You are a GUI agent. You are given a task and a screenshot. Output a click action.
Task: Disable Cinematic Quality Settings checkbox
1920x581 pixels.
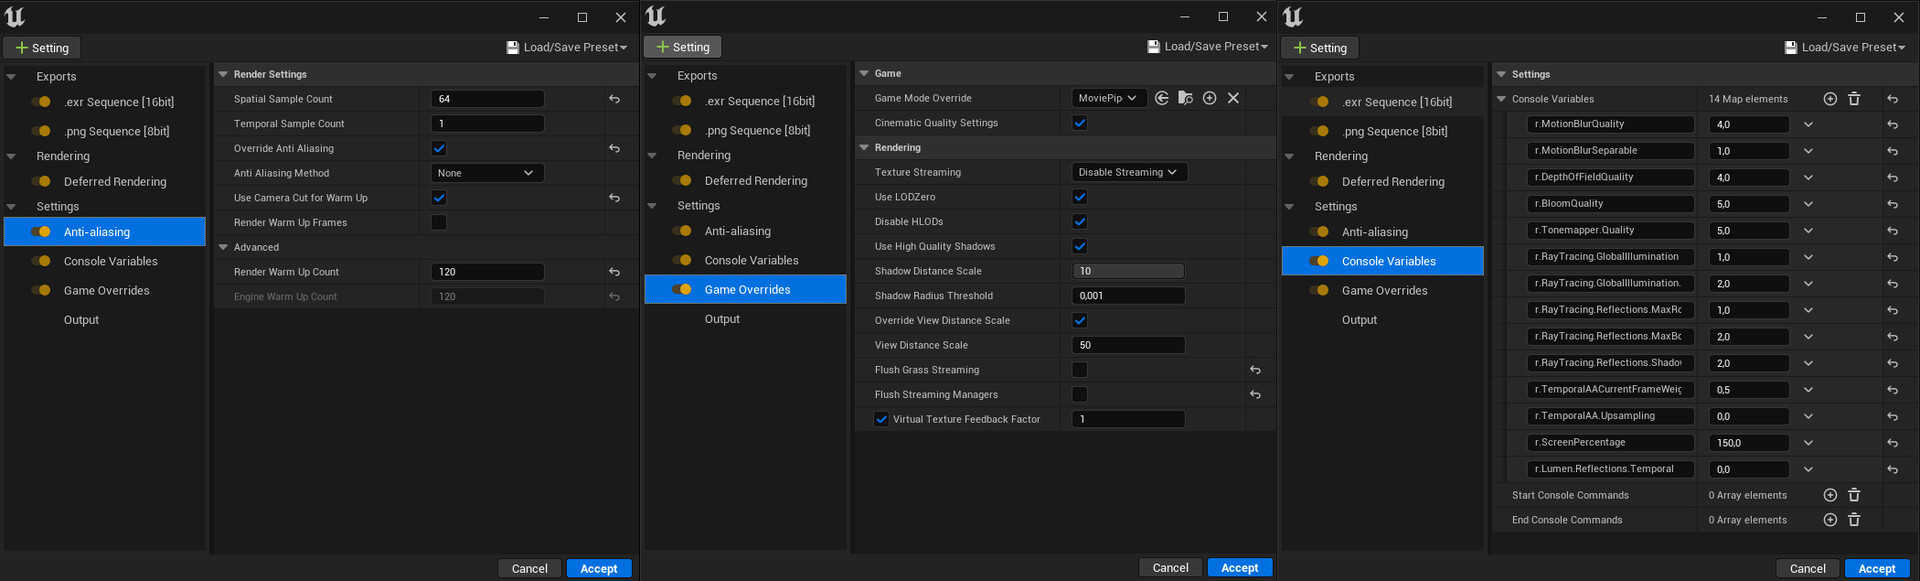(x=1079, y=123)
